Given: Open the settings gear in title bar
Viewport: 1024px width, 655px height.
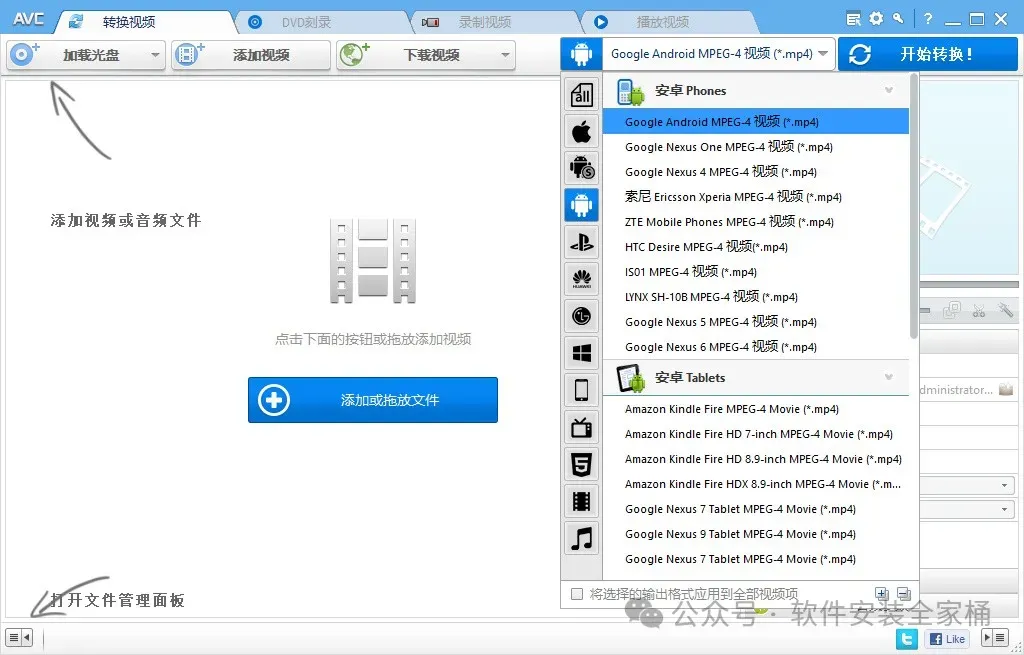Looking at the screenshot, I should [x=876, y=18].
